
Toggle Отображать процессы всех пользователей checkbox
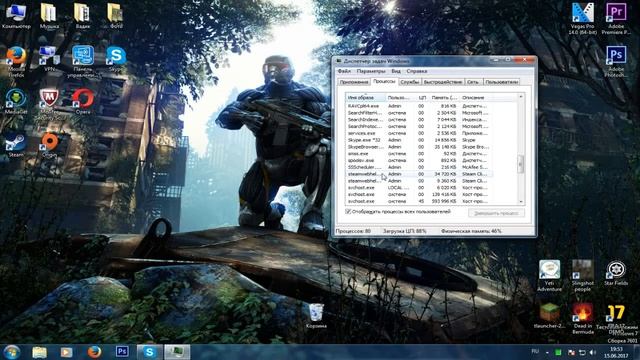(348, 211)
